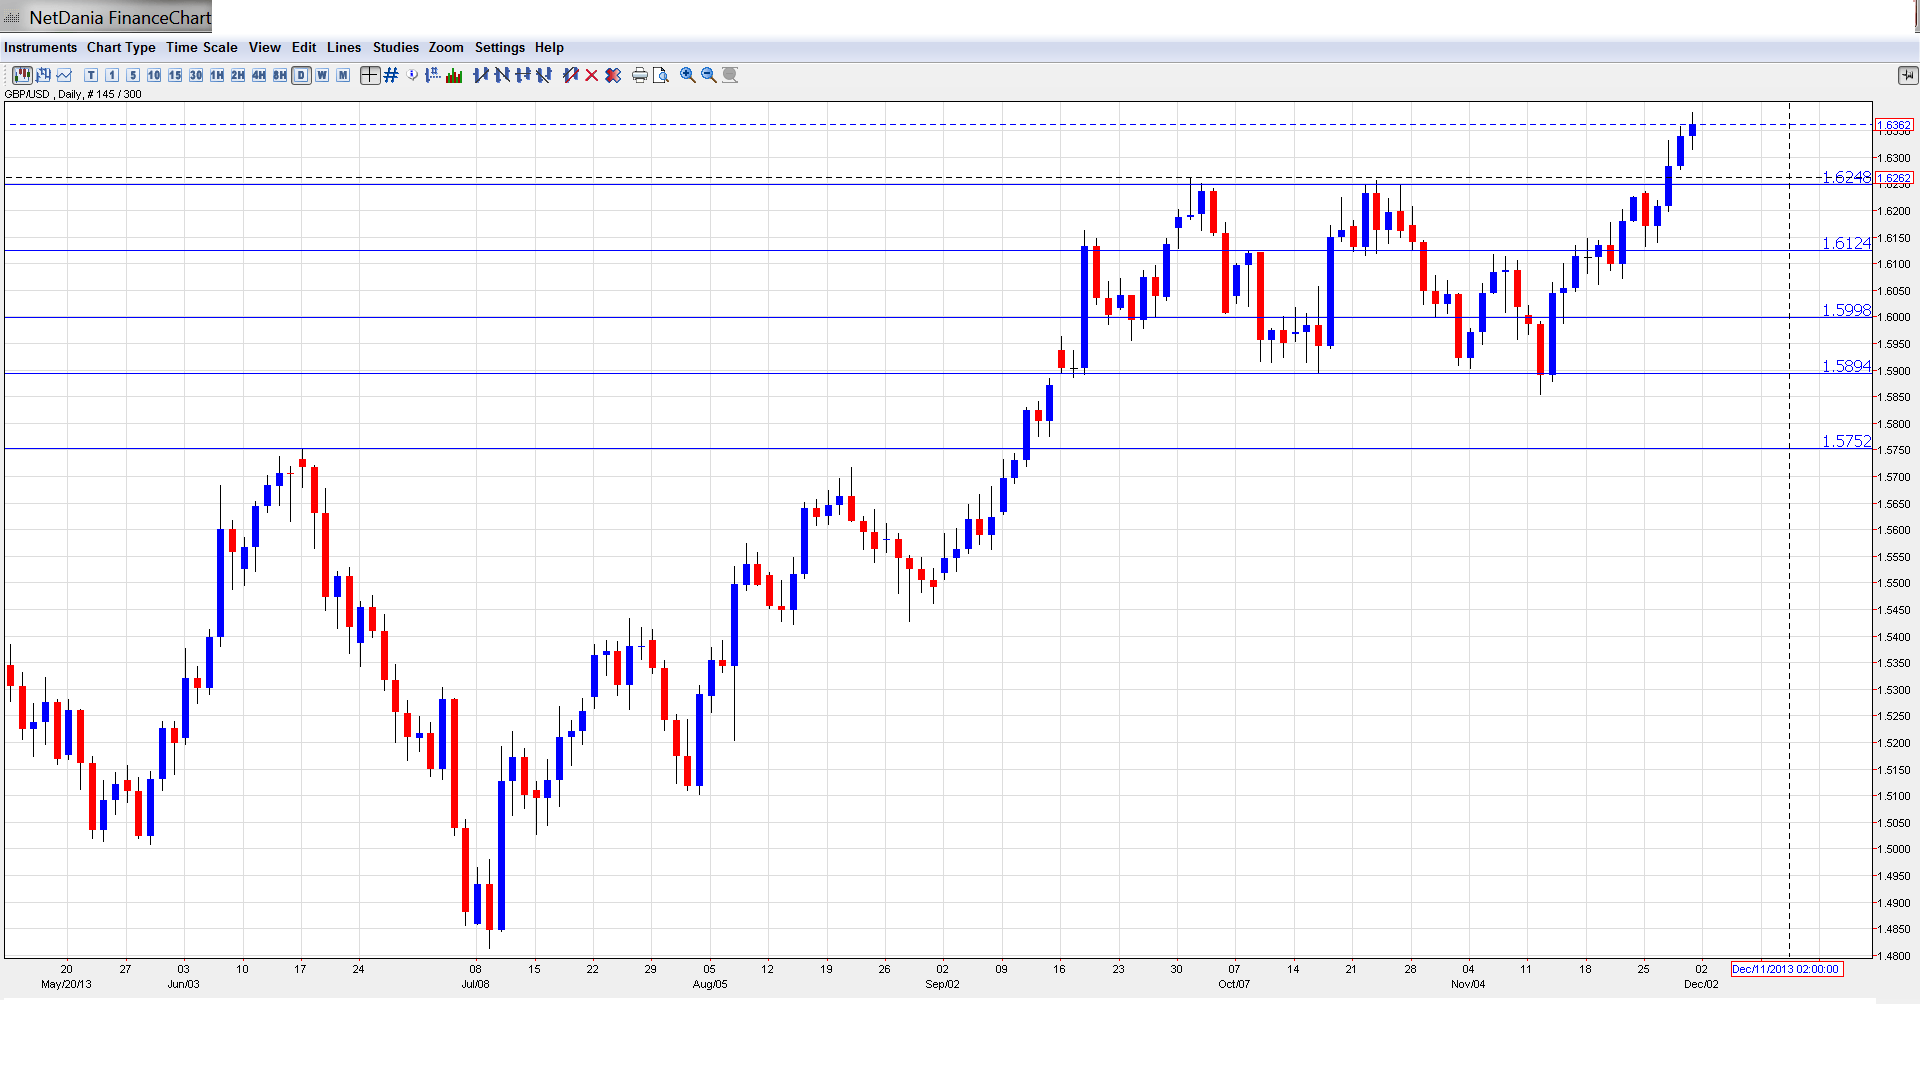The image size is (1920, 1080).
Task: Switch to line chart type icon
Action: tap(64, 75)
